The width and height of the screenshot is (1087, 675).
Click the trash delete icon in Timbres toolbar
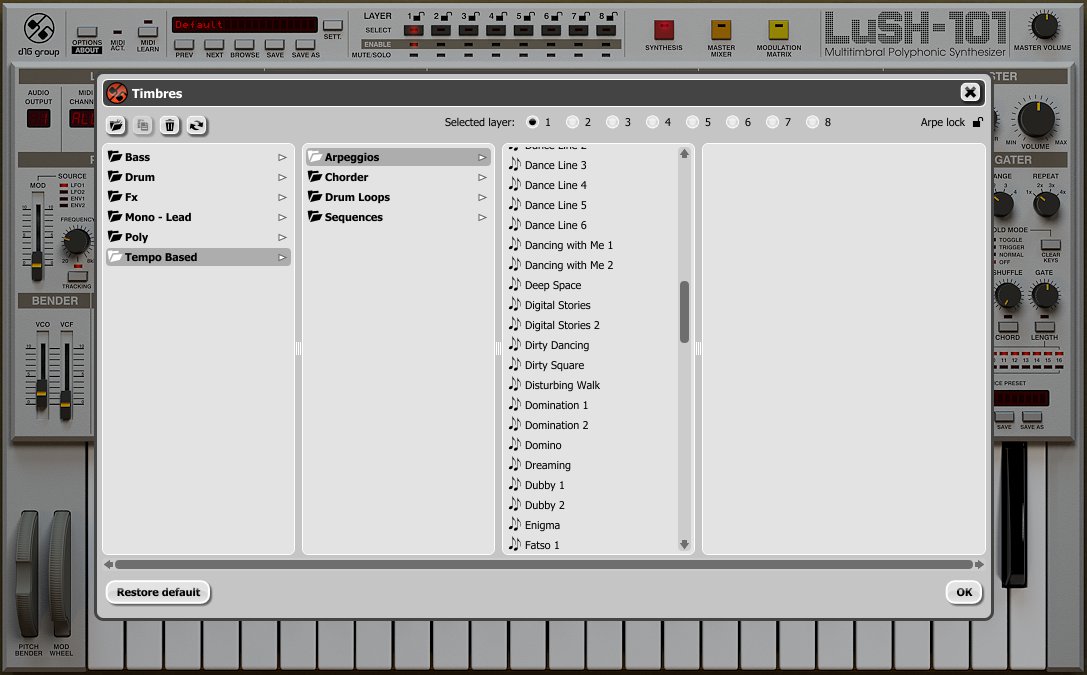[170, 125]
